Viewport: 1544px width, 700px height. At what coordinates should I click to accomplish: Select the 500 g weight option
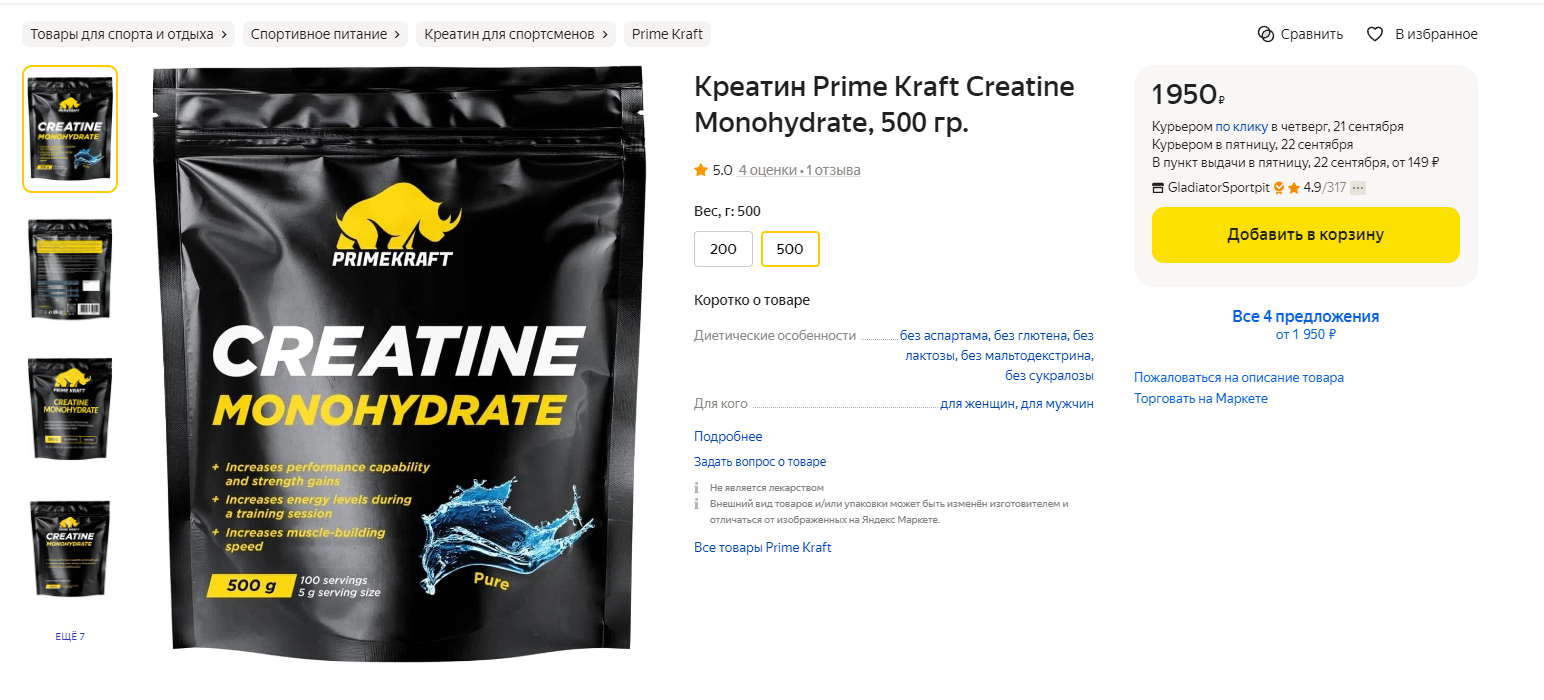tap(790, 249)
